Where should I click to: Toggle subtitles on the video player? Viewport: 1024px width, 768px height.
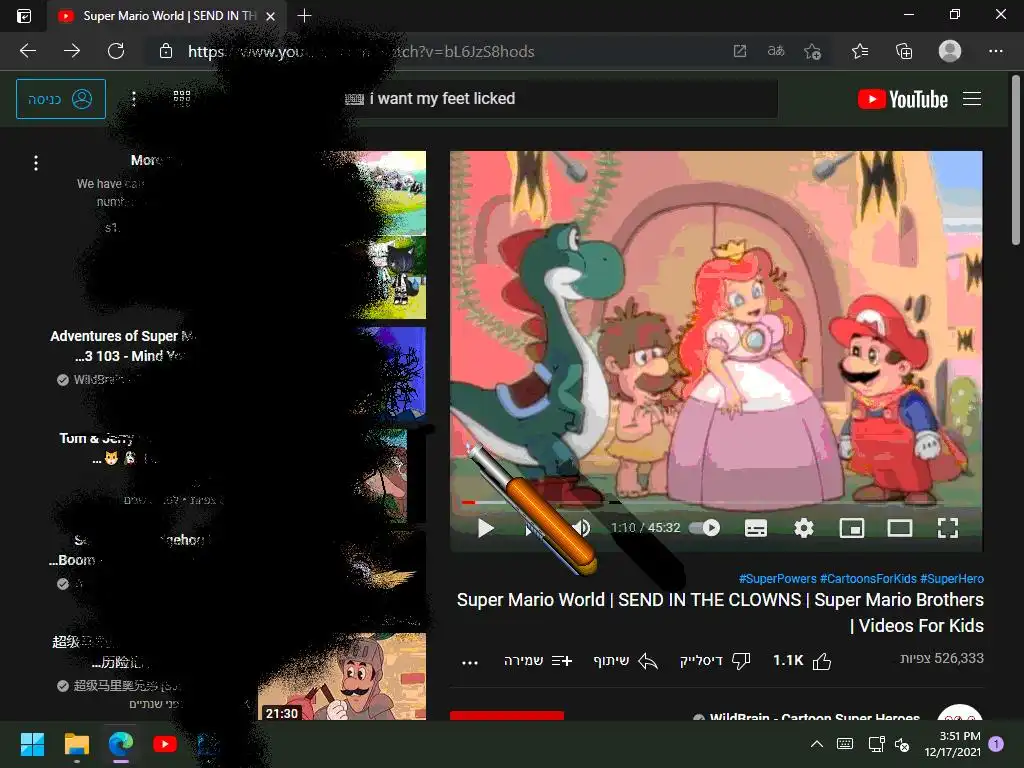pyautogui.click(x=756, y=528)
